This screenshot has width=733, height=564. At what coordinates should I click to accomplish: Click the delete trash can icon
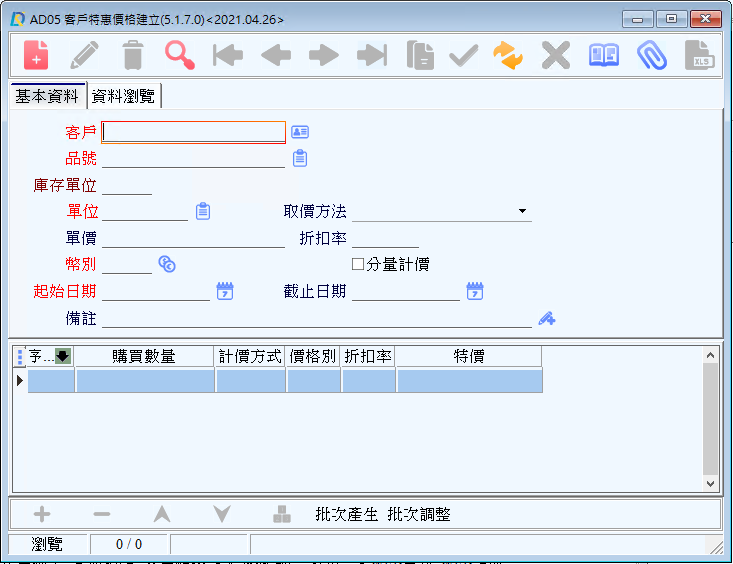coord(133,55)
